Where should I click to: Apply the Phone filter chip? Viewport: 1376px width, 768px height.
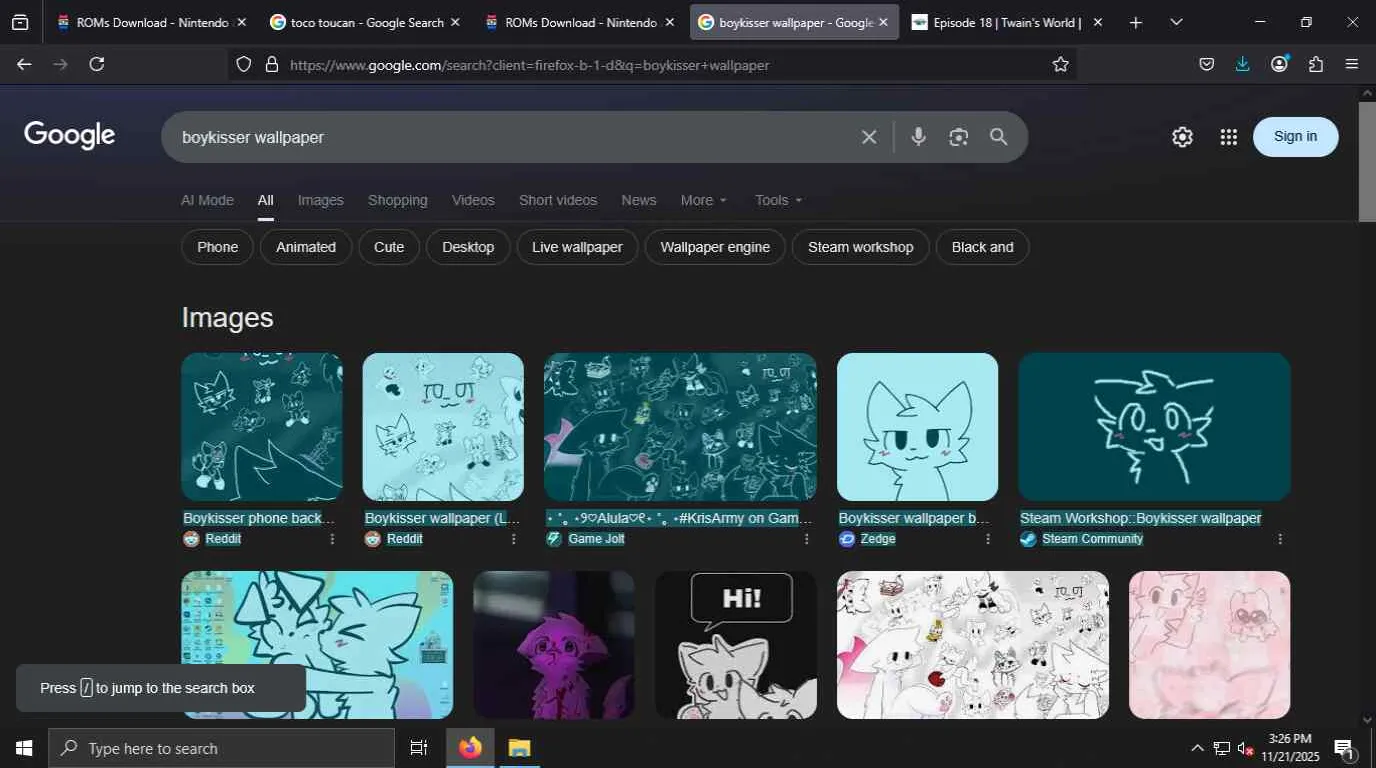point(217,247)
